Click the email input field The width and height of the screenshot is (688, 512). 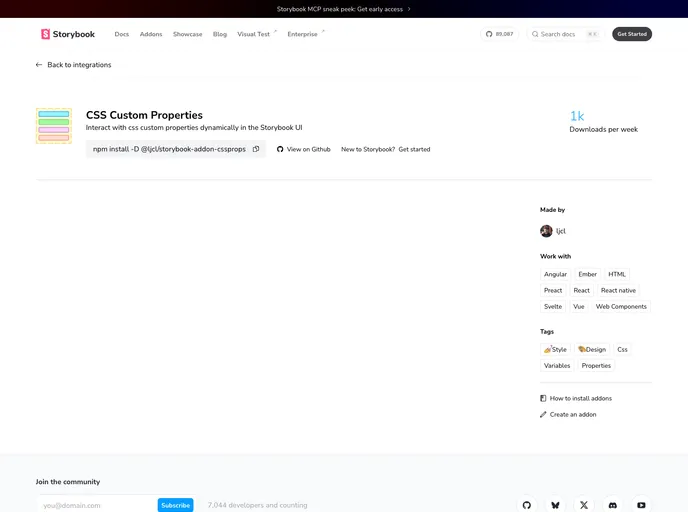point(97,505)
